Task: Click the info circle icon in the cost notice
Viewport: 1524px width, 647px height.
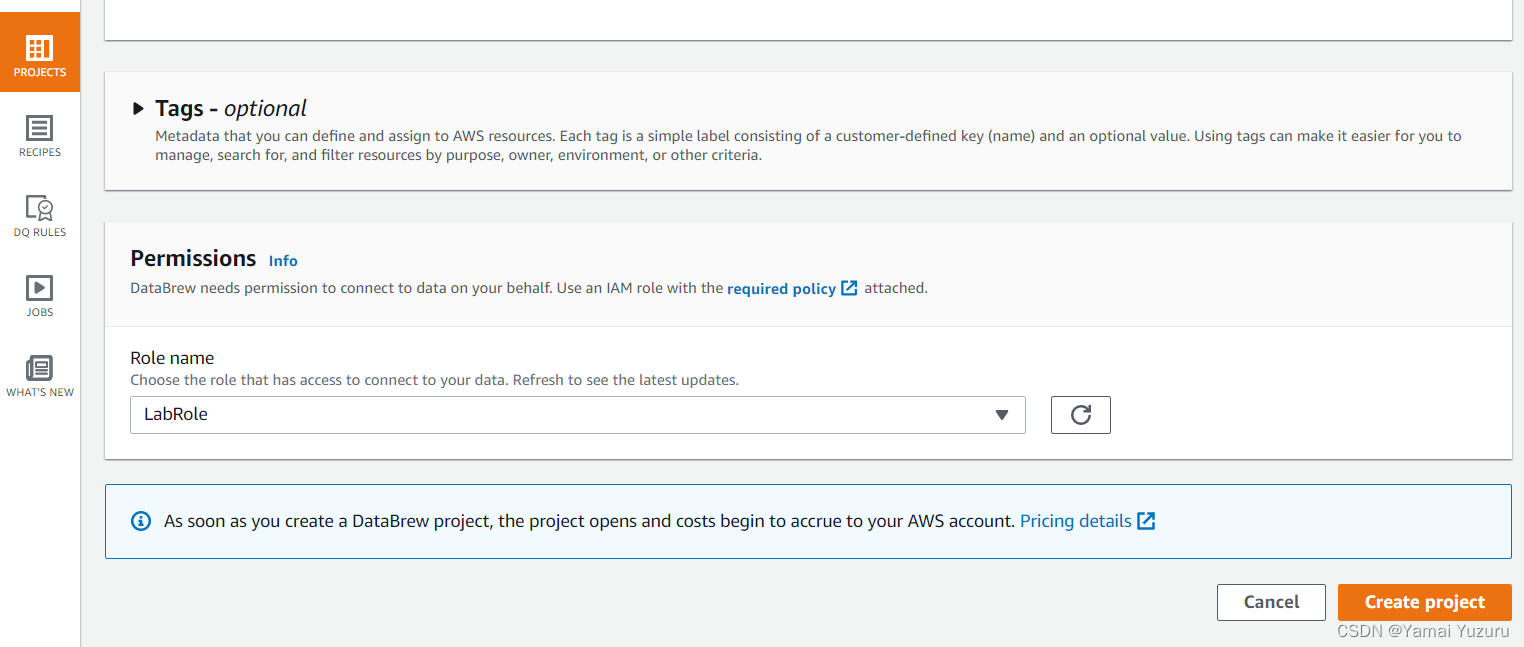Action: (141, 521)
